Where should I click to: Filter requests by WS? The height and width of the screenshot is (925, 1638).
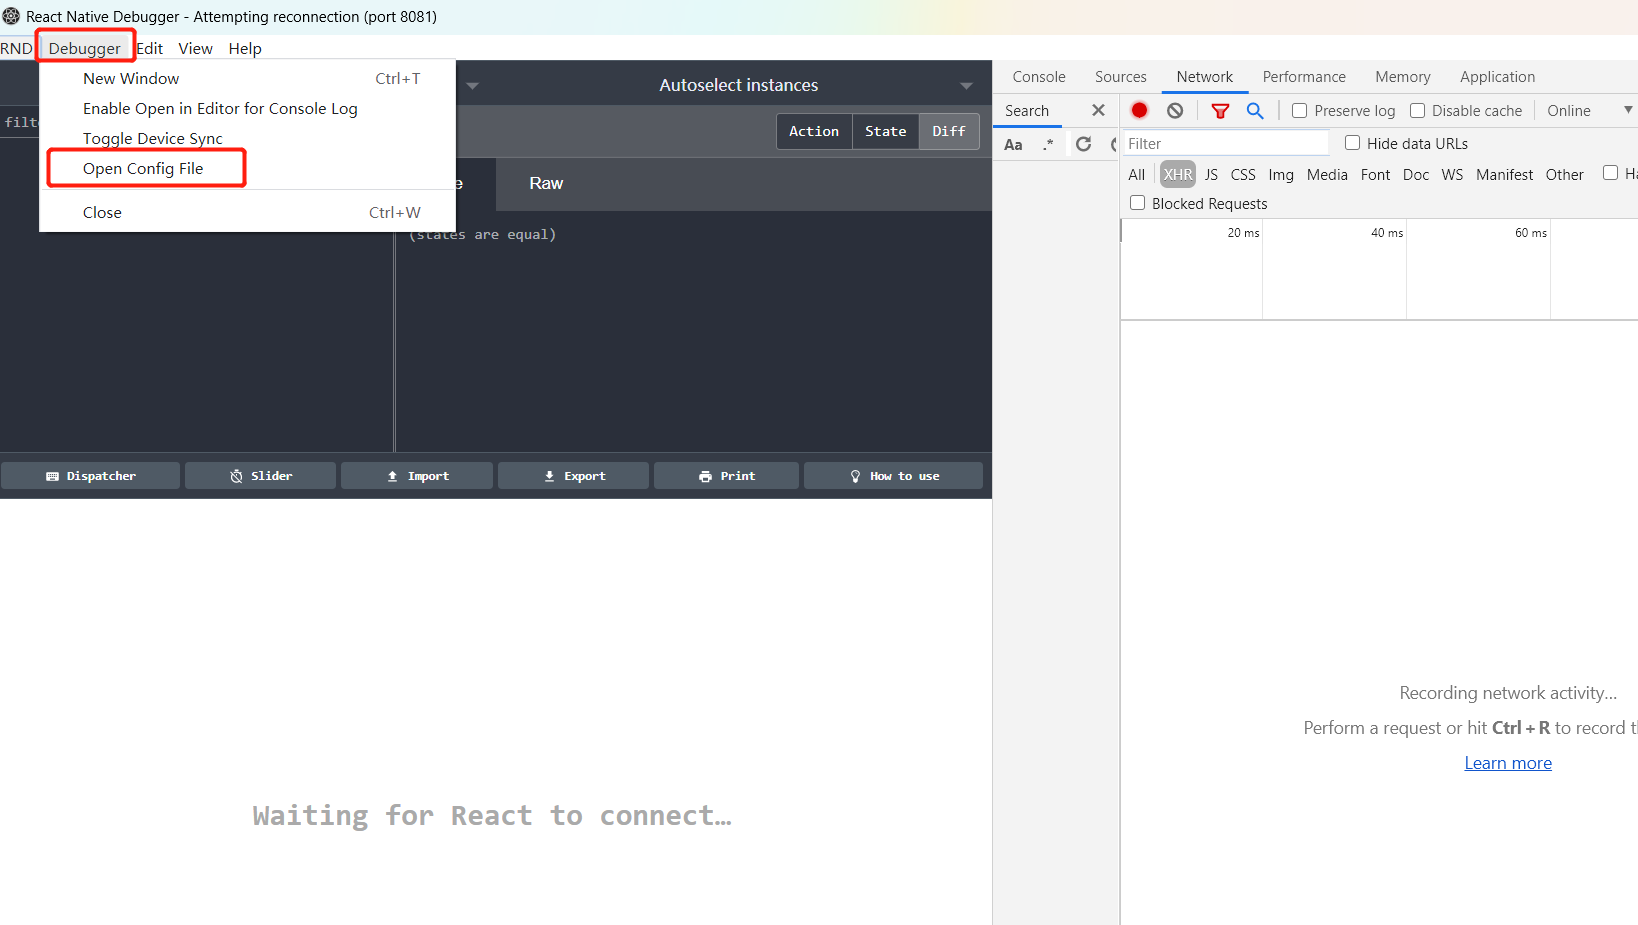[x=1452, y=174]
